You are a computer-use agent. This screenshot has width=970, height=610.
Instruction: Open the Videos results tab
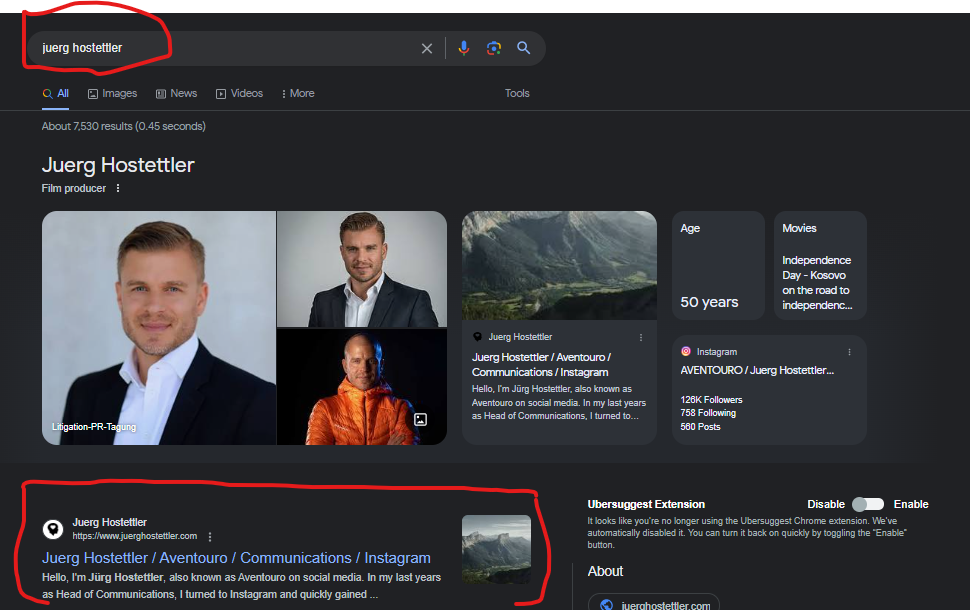[239, 93]
